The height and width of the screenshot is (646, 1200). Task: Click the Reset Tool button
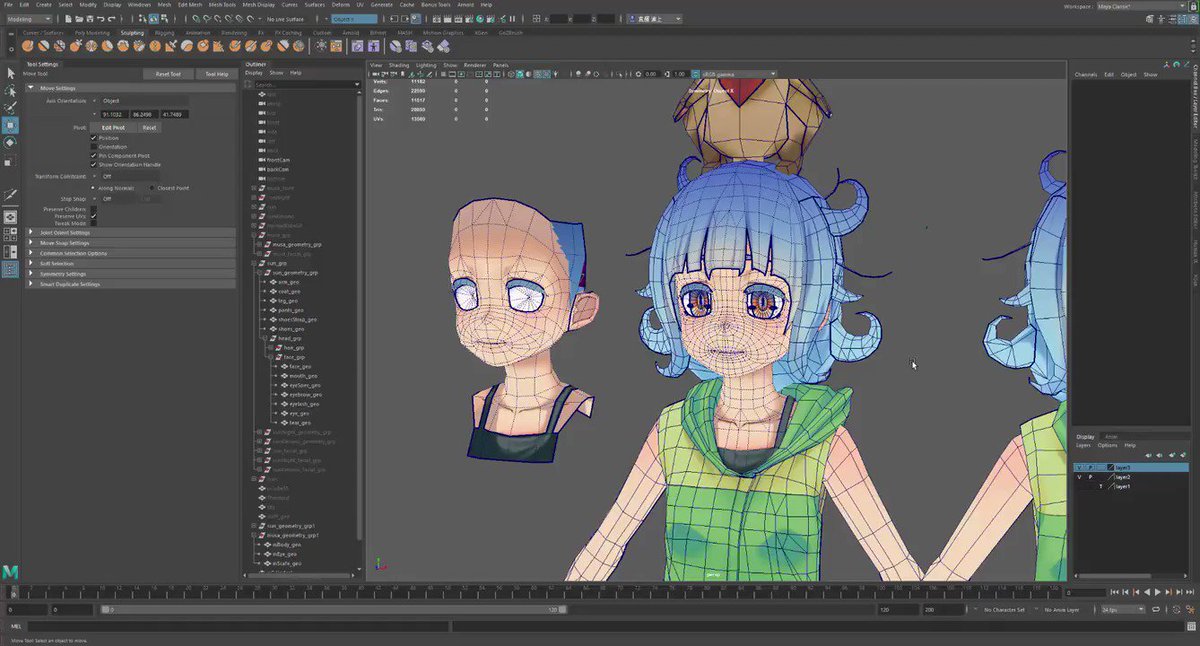(167, 74)
